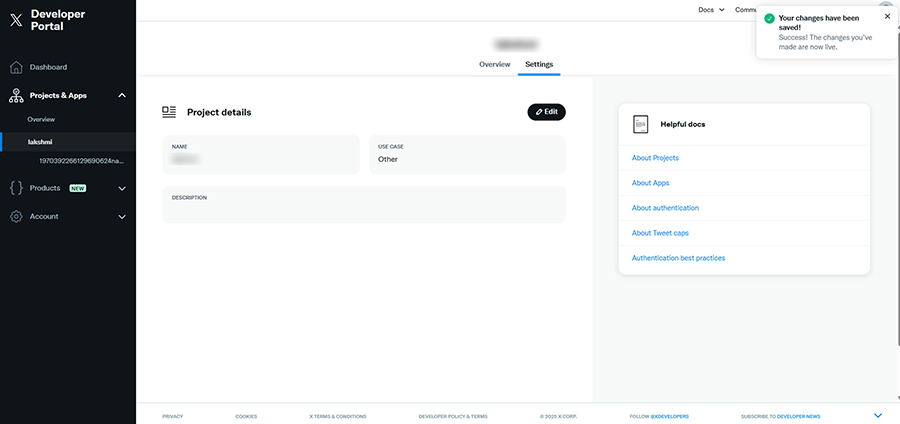Open Developer Policy & Terms link
Screen dimensions: 900x424
tap(453, 417)
